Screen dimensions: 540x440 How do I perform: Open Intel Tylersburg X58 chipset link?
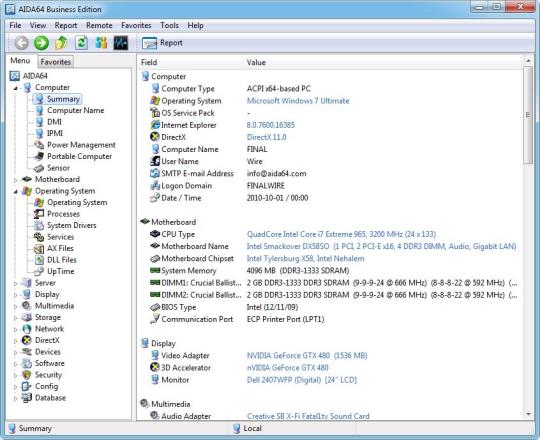tap(305, 259)
